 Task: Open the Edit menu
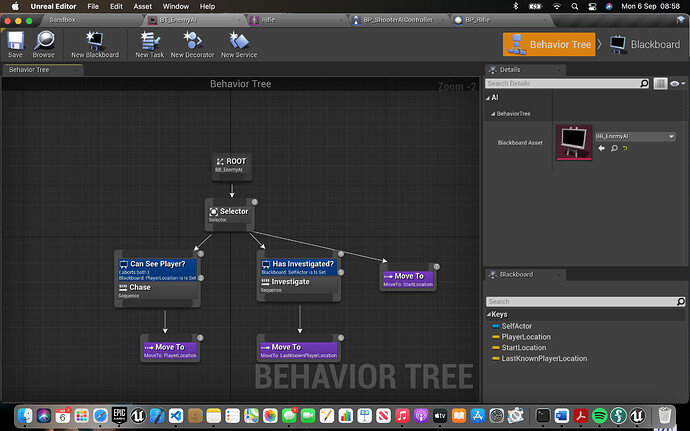(x=116, y=6)
